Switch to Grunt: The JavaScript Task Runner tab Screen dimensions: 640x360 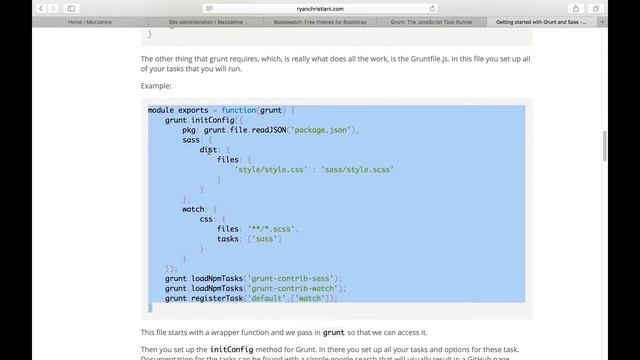431,22
